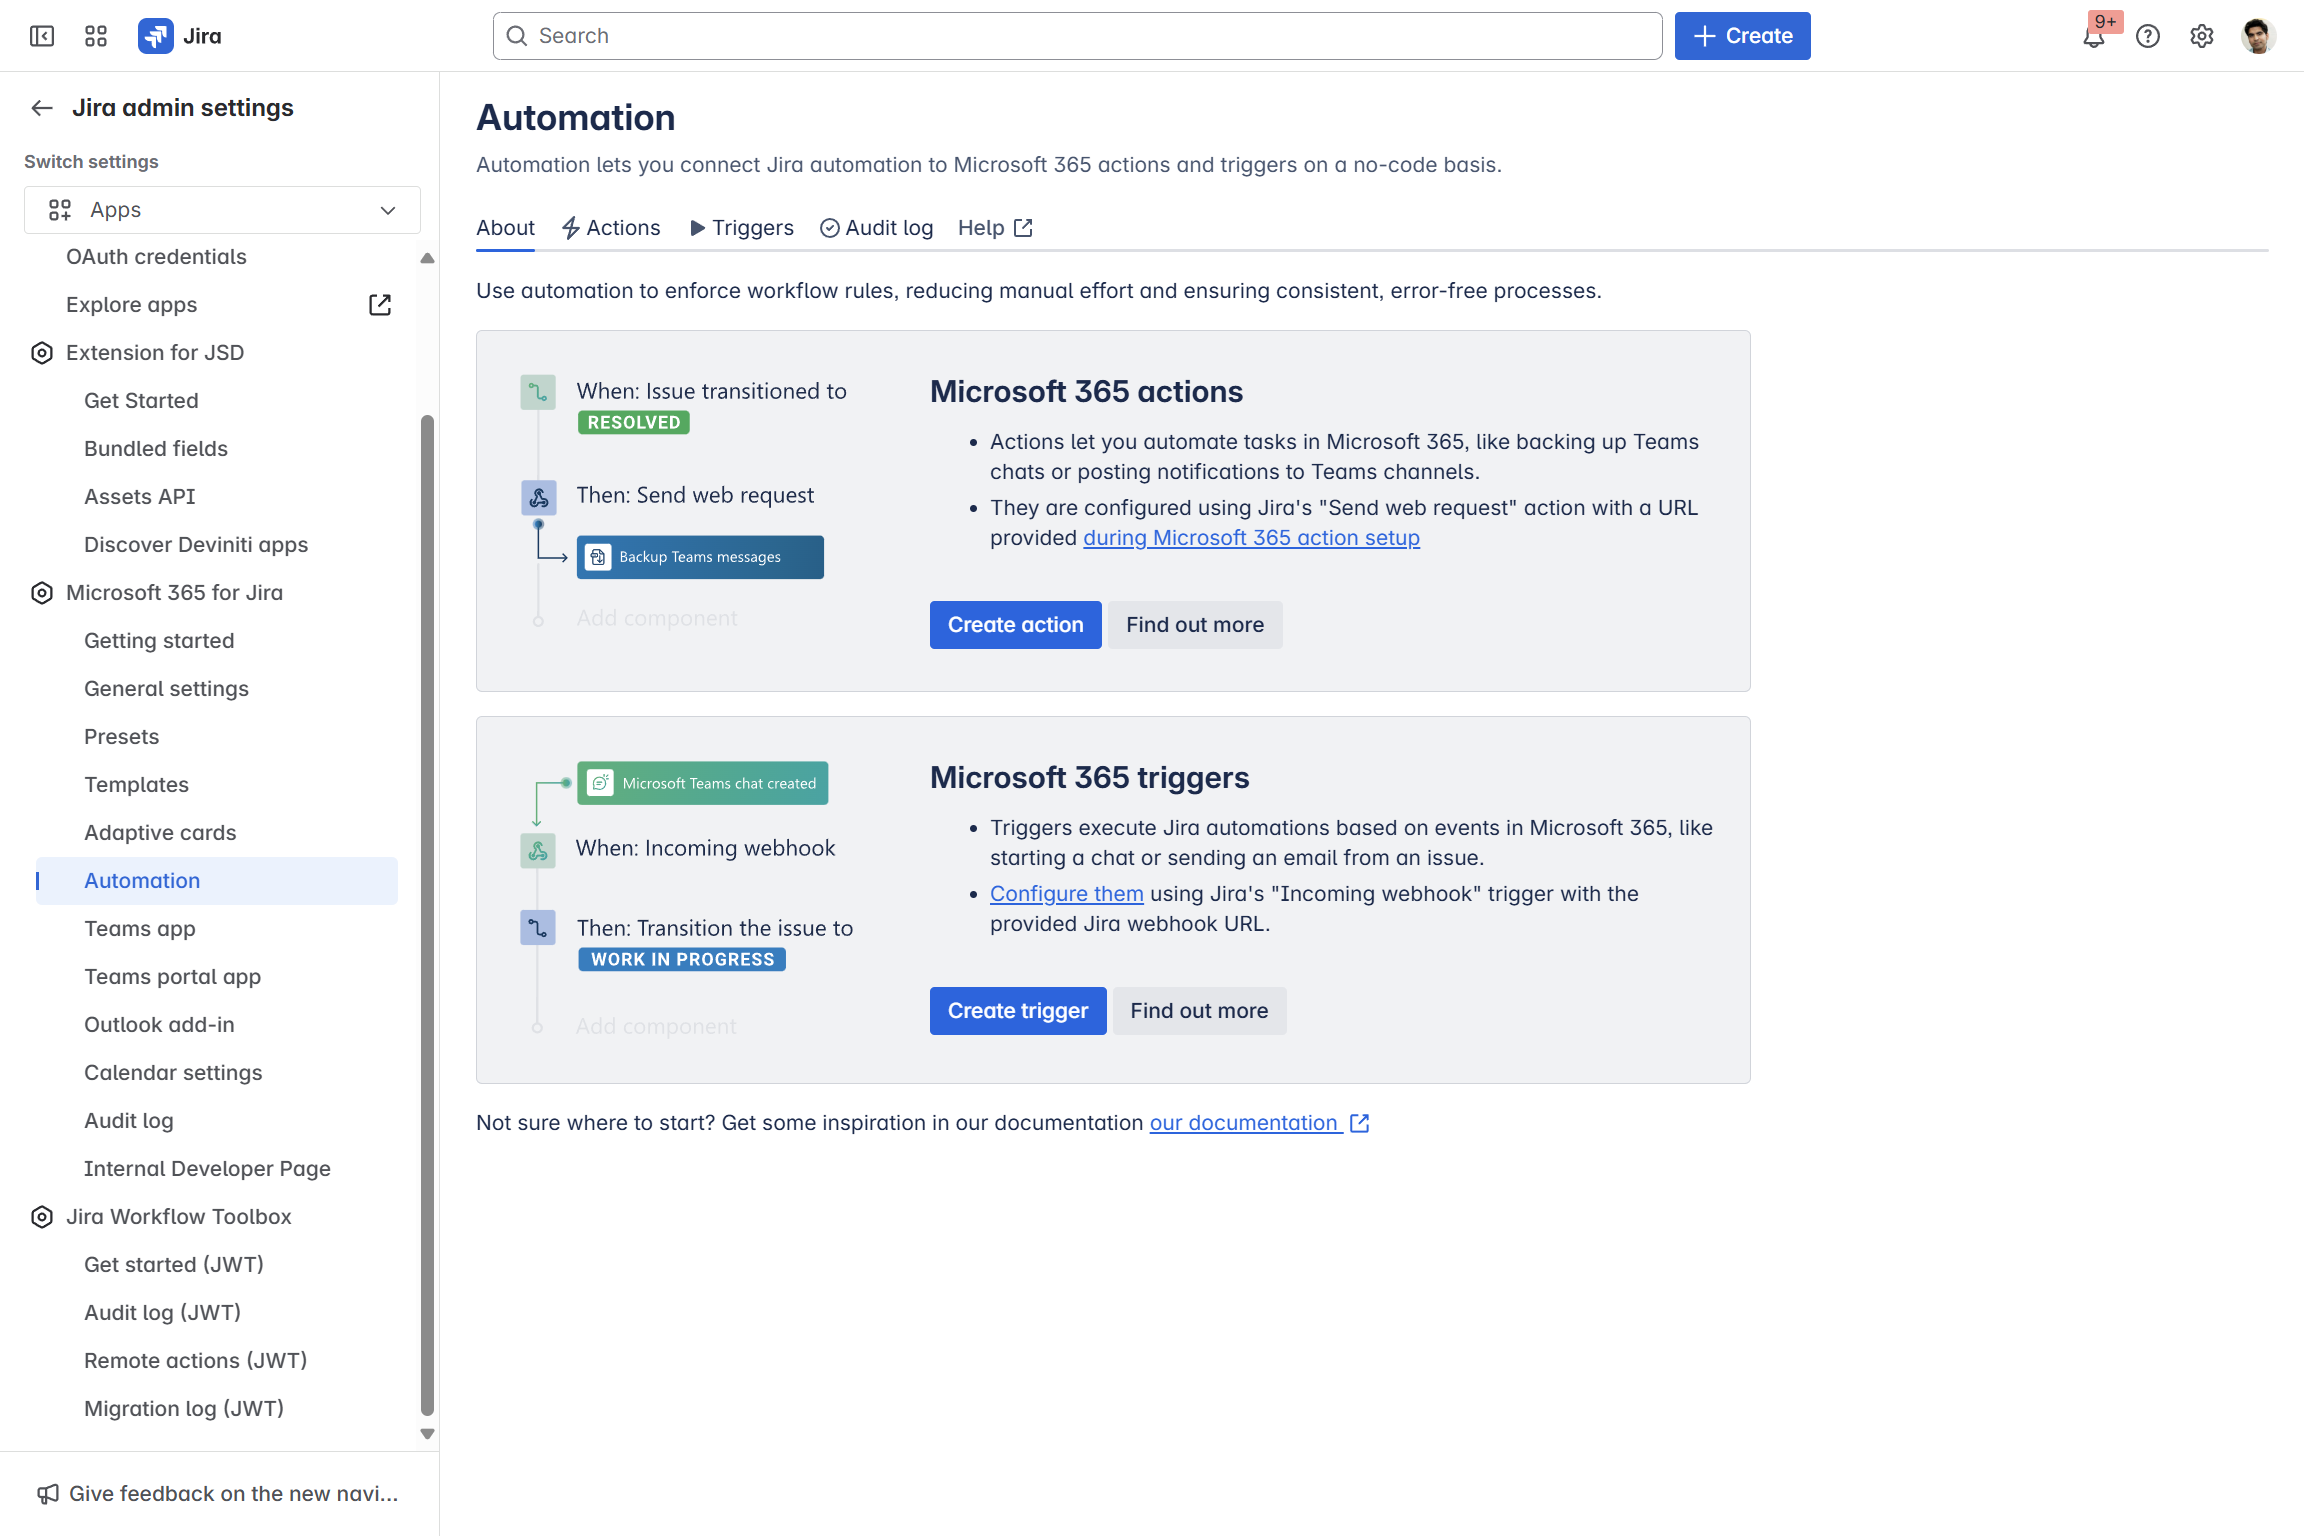Open the Microsoft 365 action setup link
Screen dimensions: 2304x1536
1251,538
